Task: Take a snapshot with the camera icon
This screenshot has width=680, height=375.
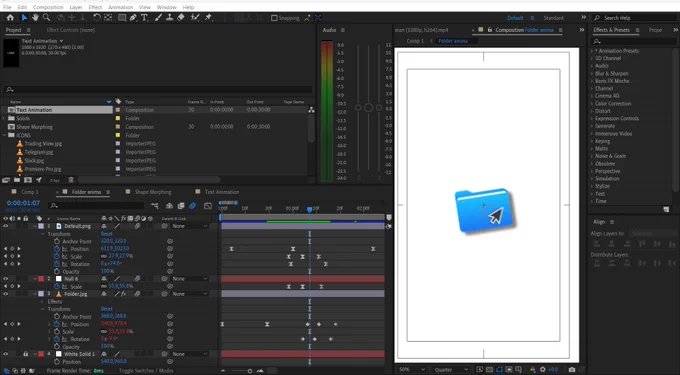Action: (572, 370)
